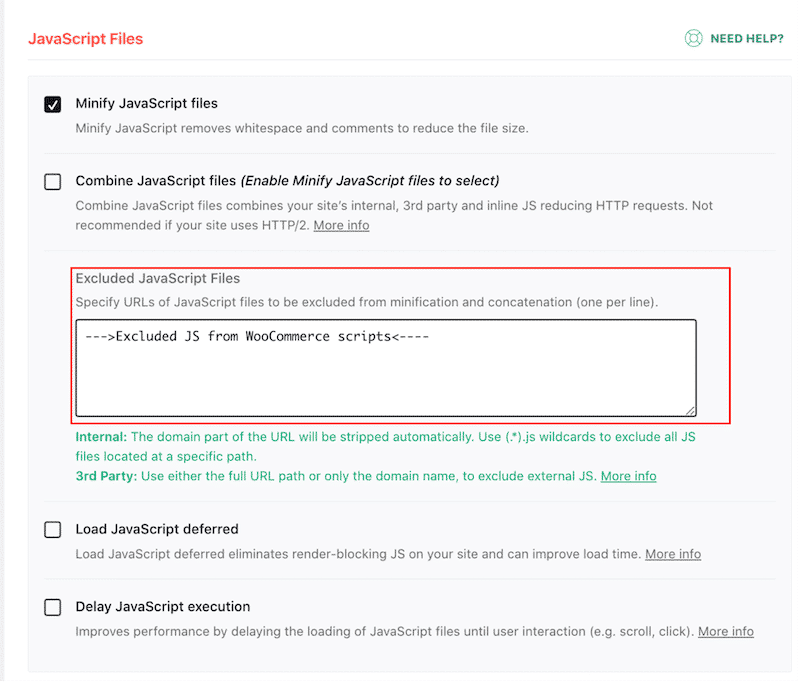Open More info for Delay JavaScript execution
The height and width of the screenshot is (683, 800).
tap(726, 631)
